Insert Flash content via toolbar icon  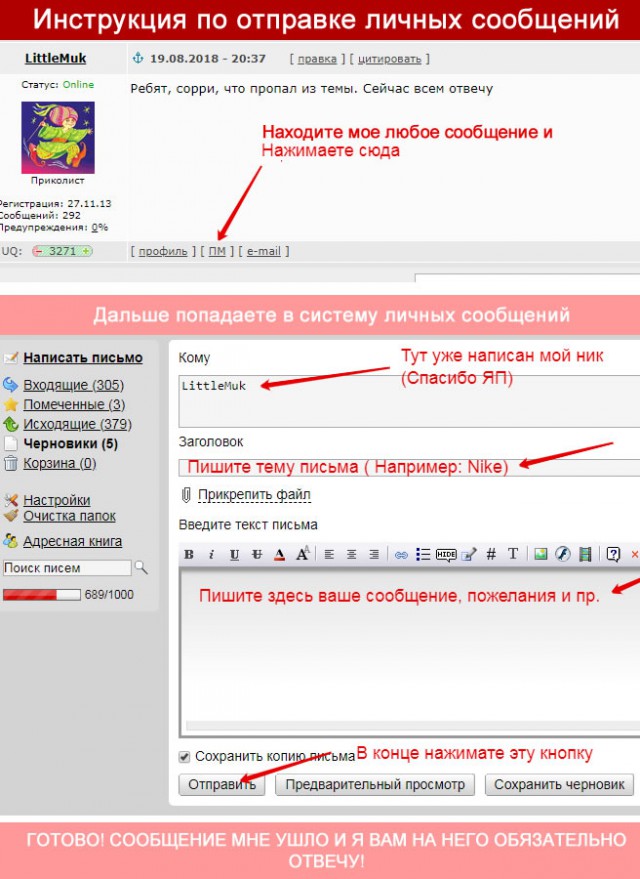pos(563,554)
